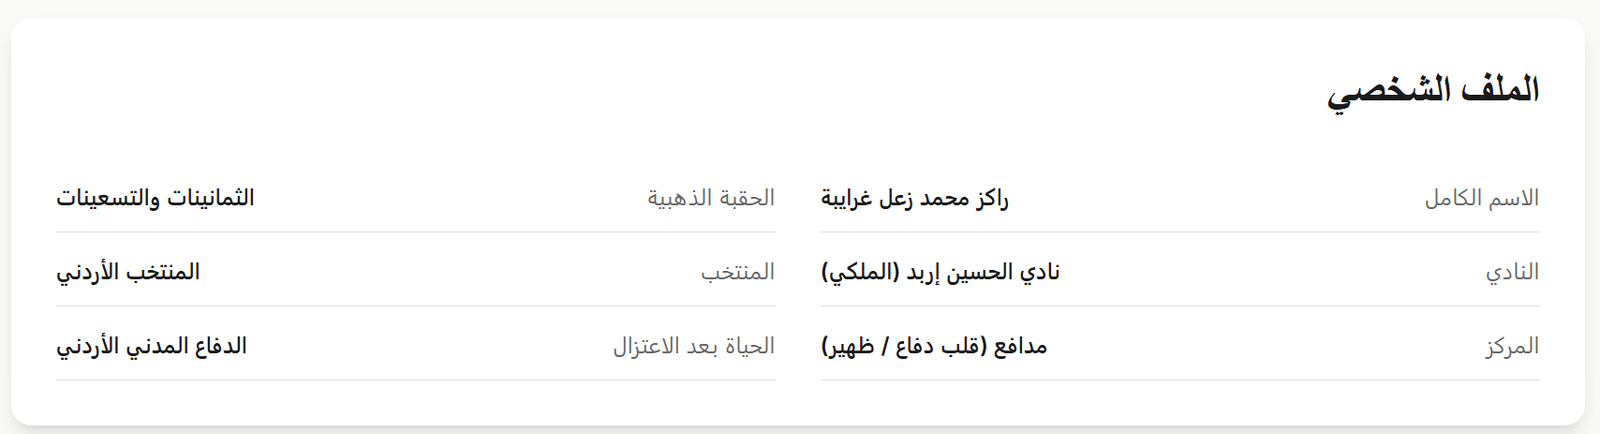This screenshot has height=434, width=1600.
Task: Click the gray المنتخب field label
Action: pos(738,272)
